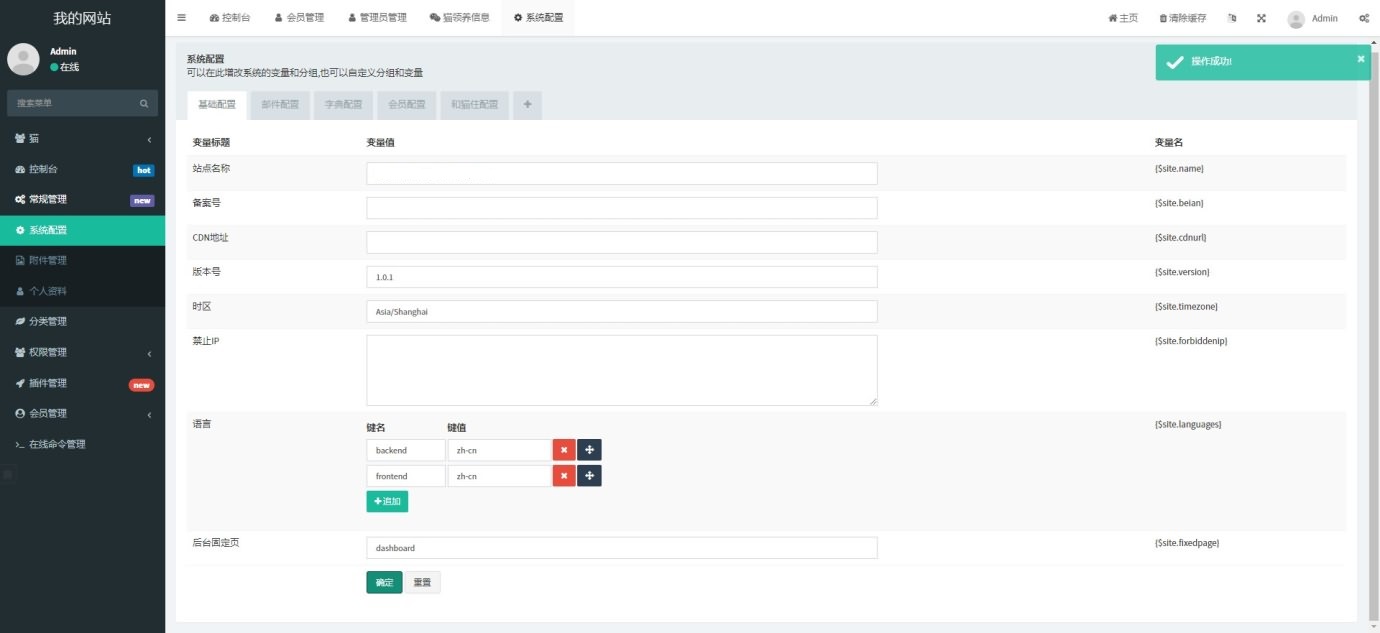Delete the frontend language row
Screen dimensions: 1380x633
(x=564, y=476)
